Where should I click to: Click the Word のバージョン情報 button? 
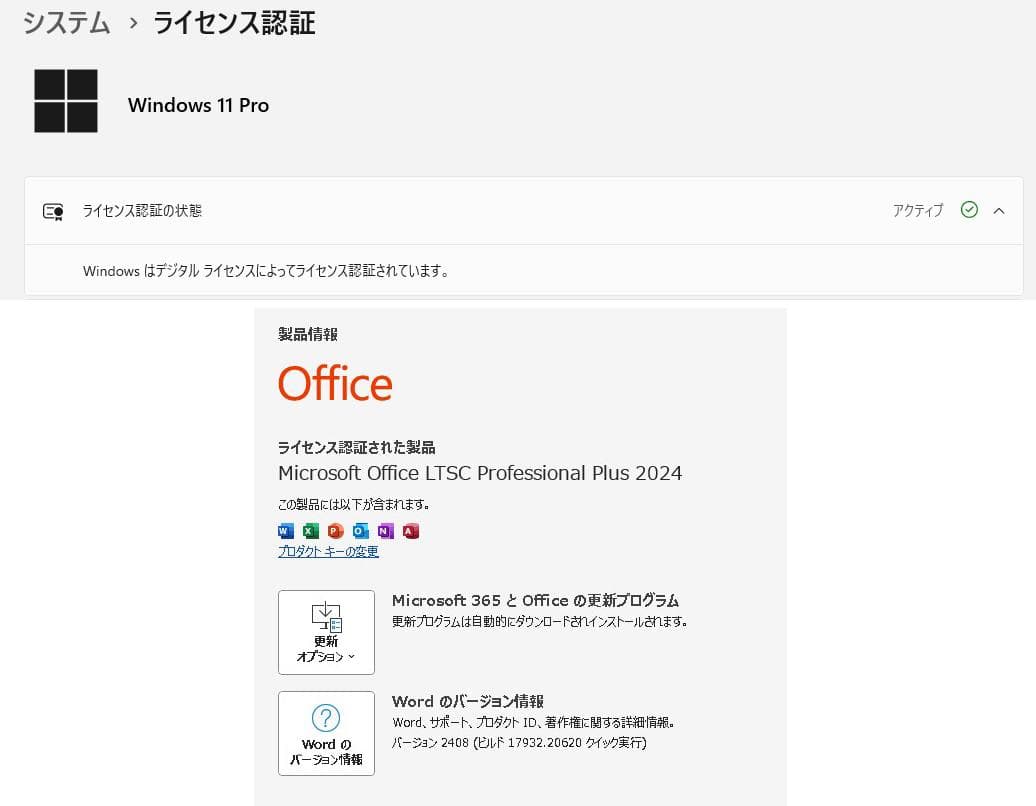[326, 733]
